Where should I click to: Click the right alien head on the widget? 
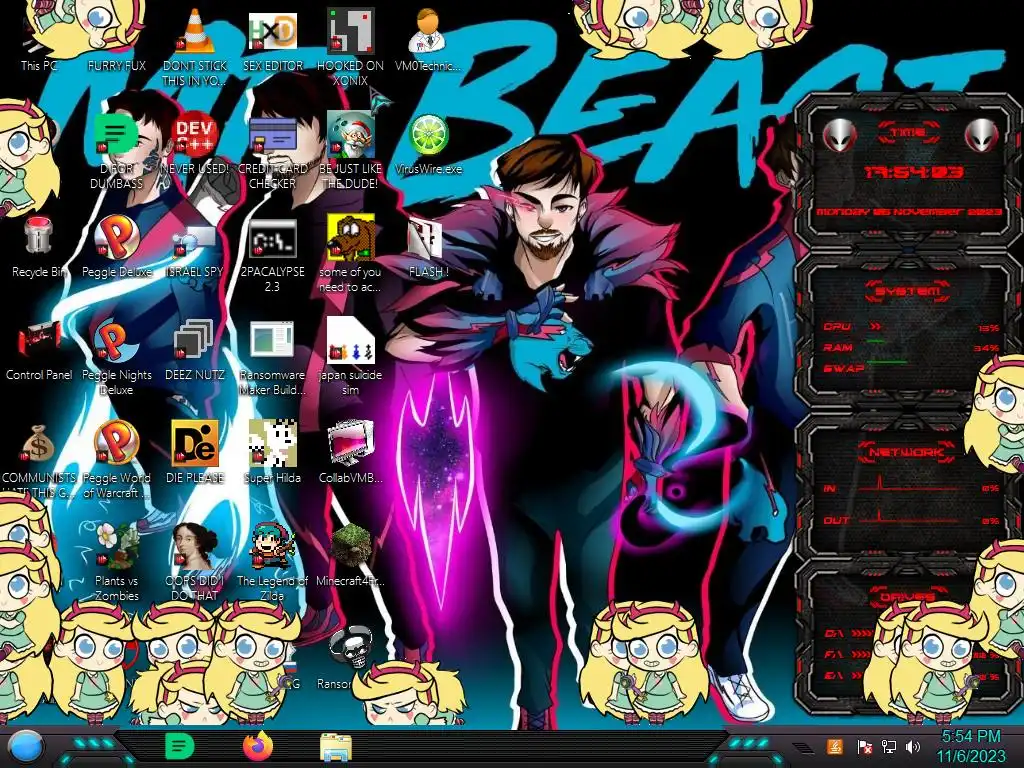click(x=981, y=135)
